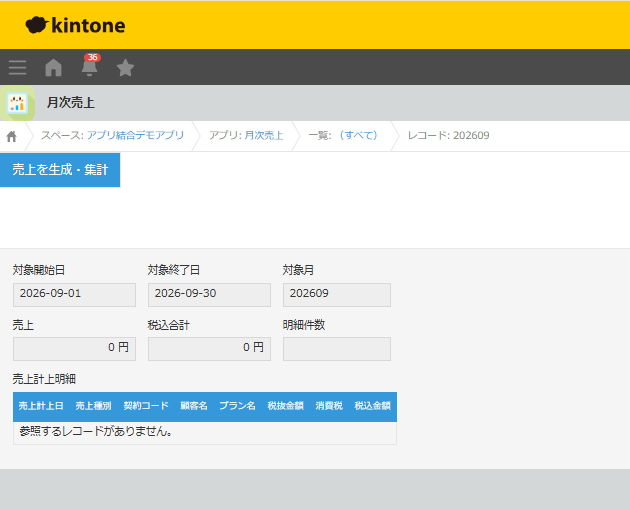
Task: Click the プラン名 column header
Action: point(237,406)
